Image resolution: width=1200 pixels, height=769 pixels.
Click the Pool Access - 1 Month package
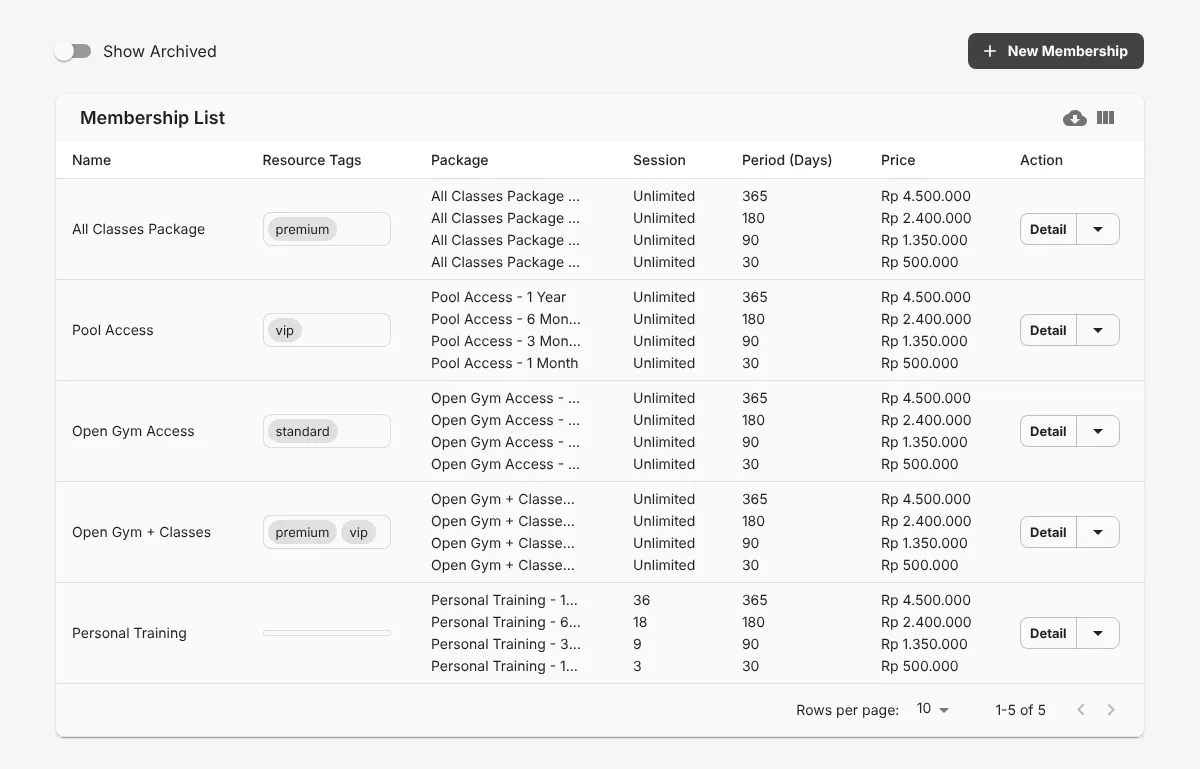pyautogui.click(x=504, y=363)
